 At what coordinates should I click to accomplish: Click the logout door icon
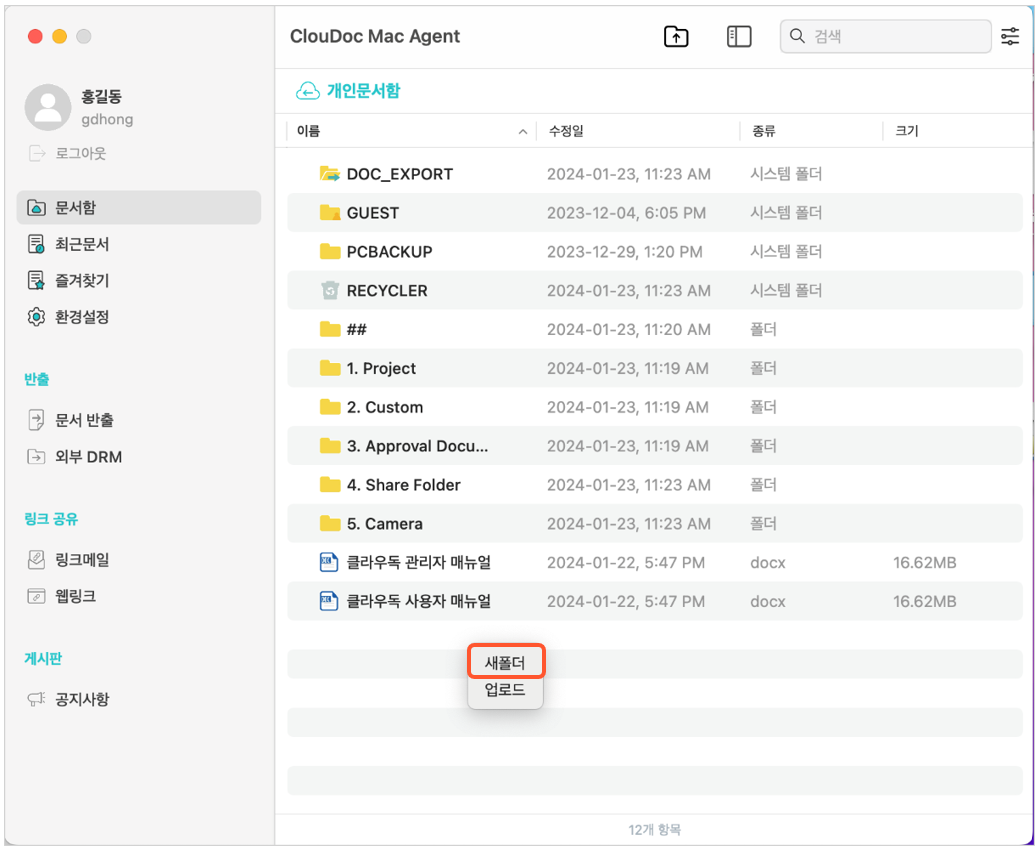tap(36, 153)
